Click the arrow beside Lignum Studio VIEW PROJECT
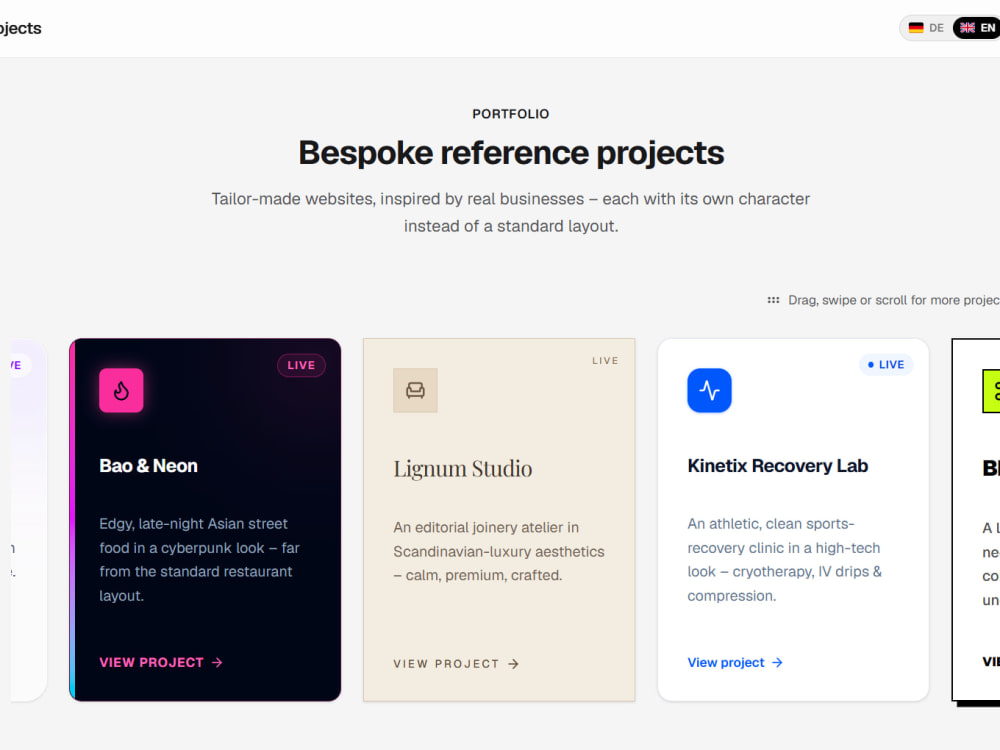1000x750 pixels. tap(513, 664)
